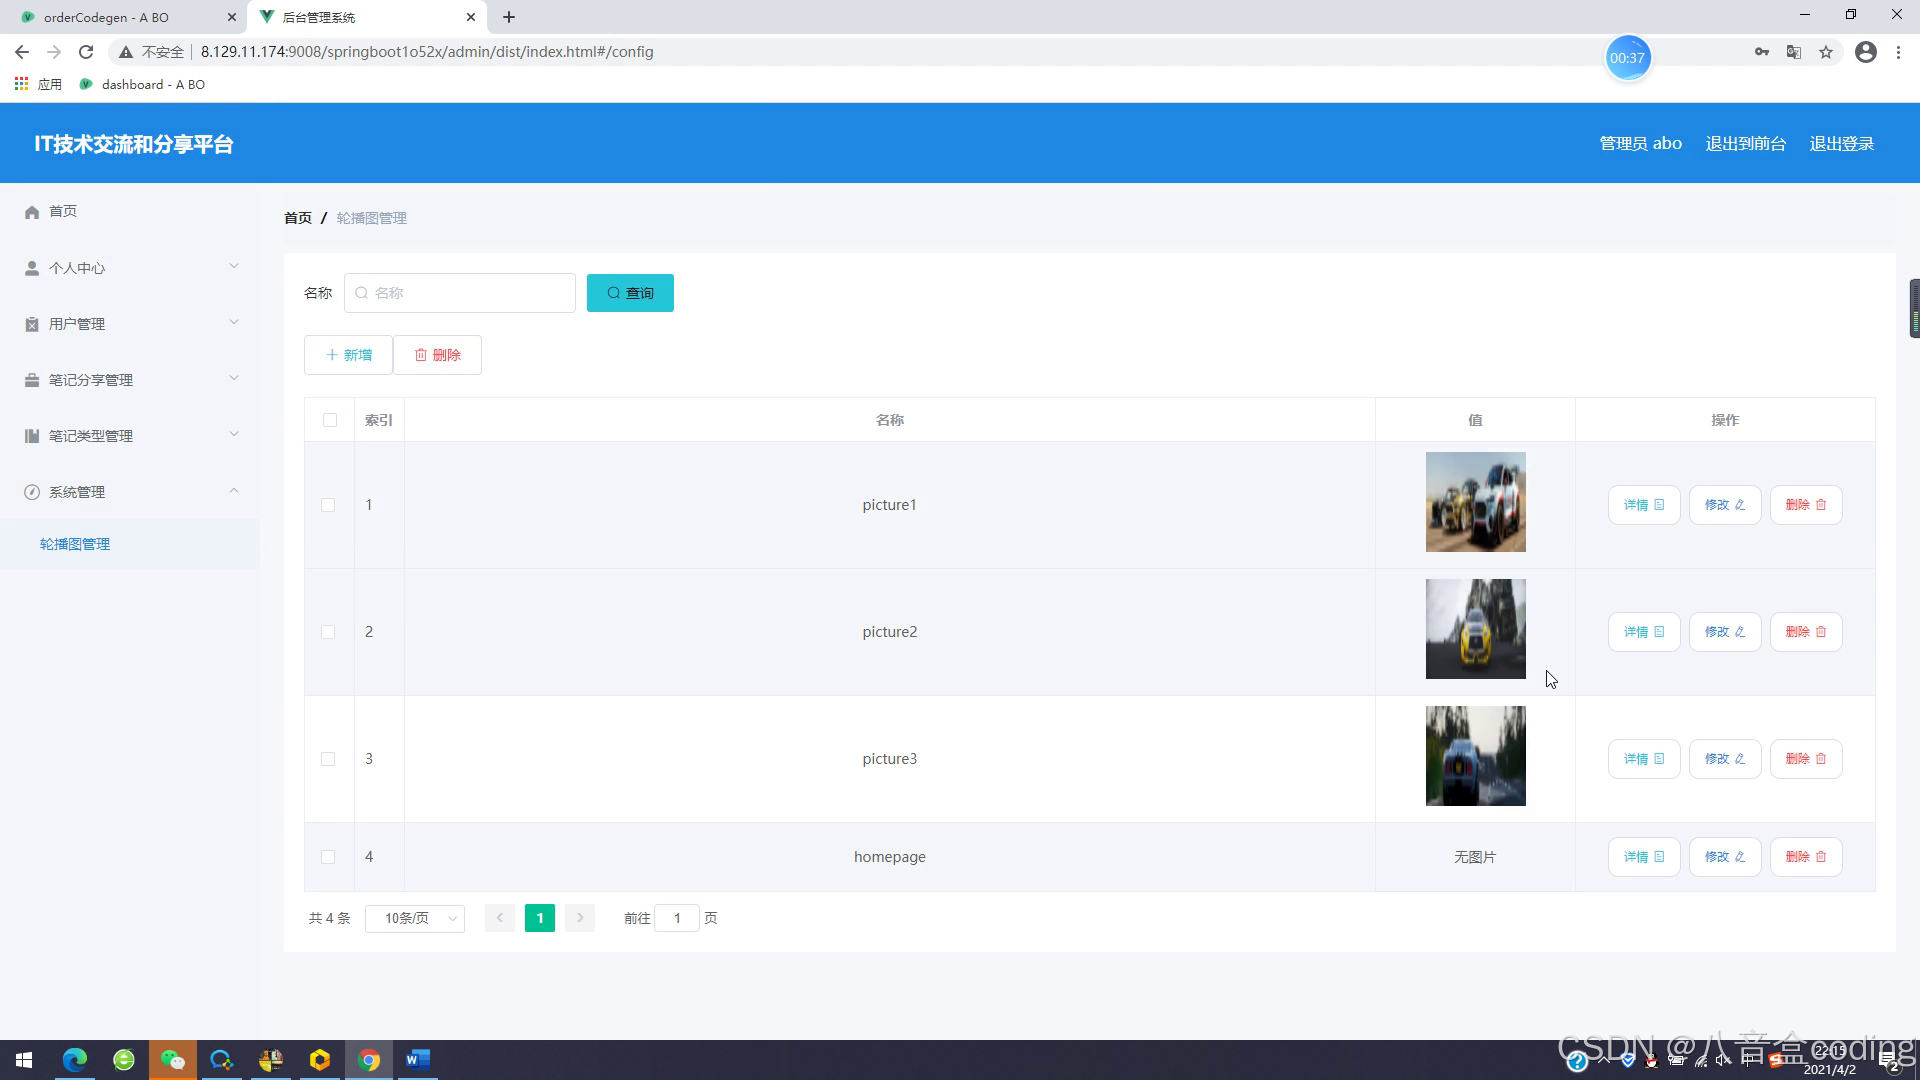Click the 查询 search button

pyautogui.click(x=630, y=293)
